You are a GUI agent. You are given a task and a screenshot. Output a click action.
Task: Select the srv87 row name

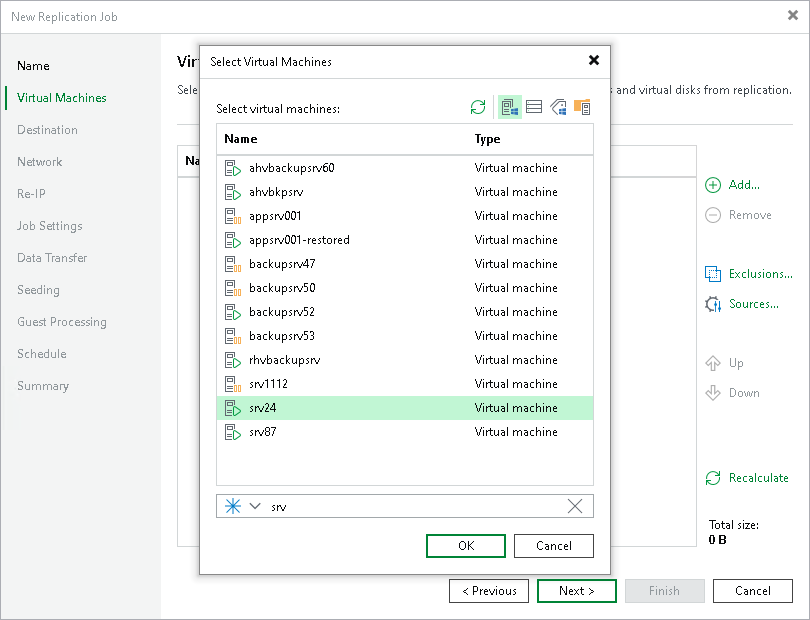click(x=262, y=432)
